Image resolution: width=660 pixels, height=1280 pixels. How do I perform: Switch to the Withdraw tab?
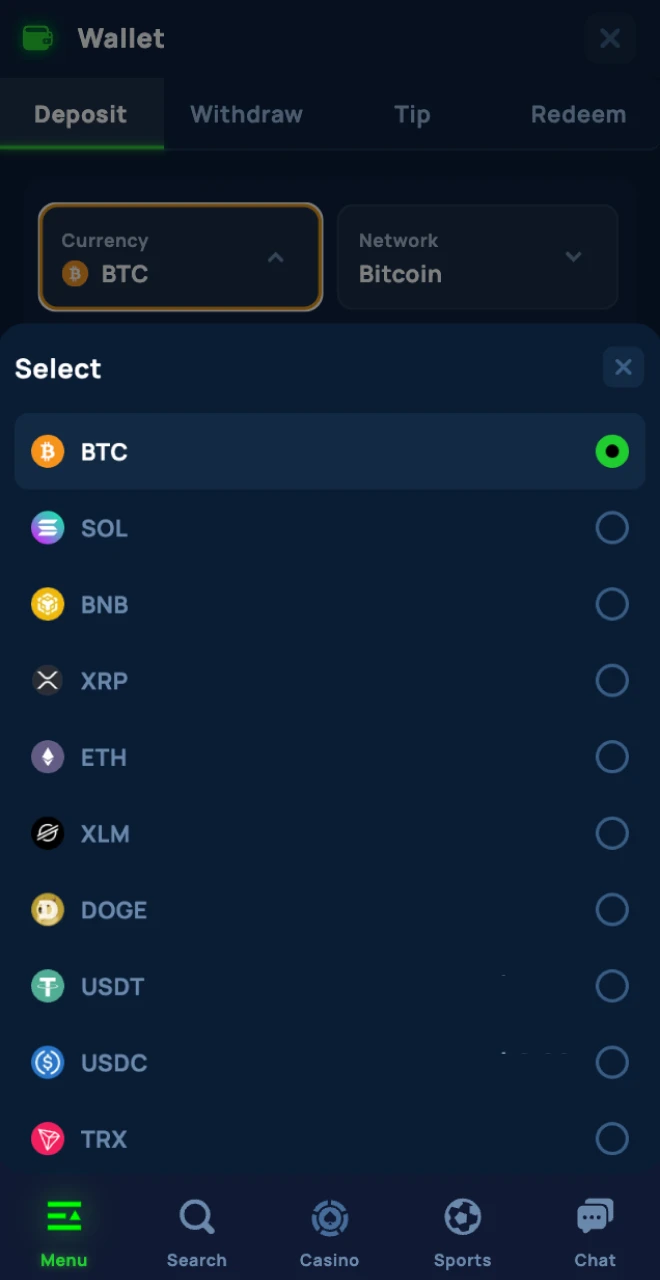[246, 114]
